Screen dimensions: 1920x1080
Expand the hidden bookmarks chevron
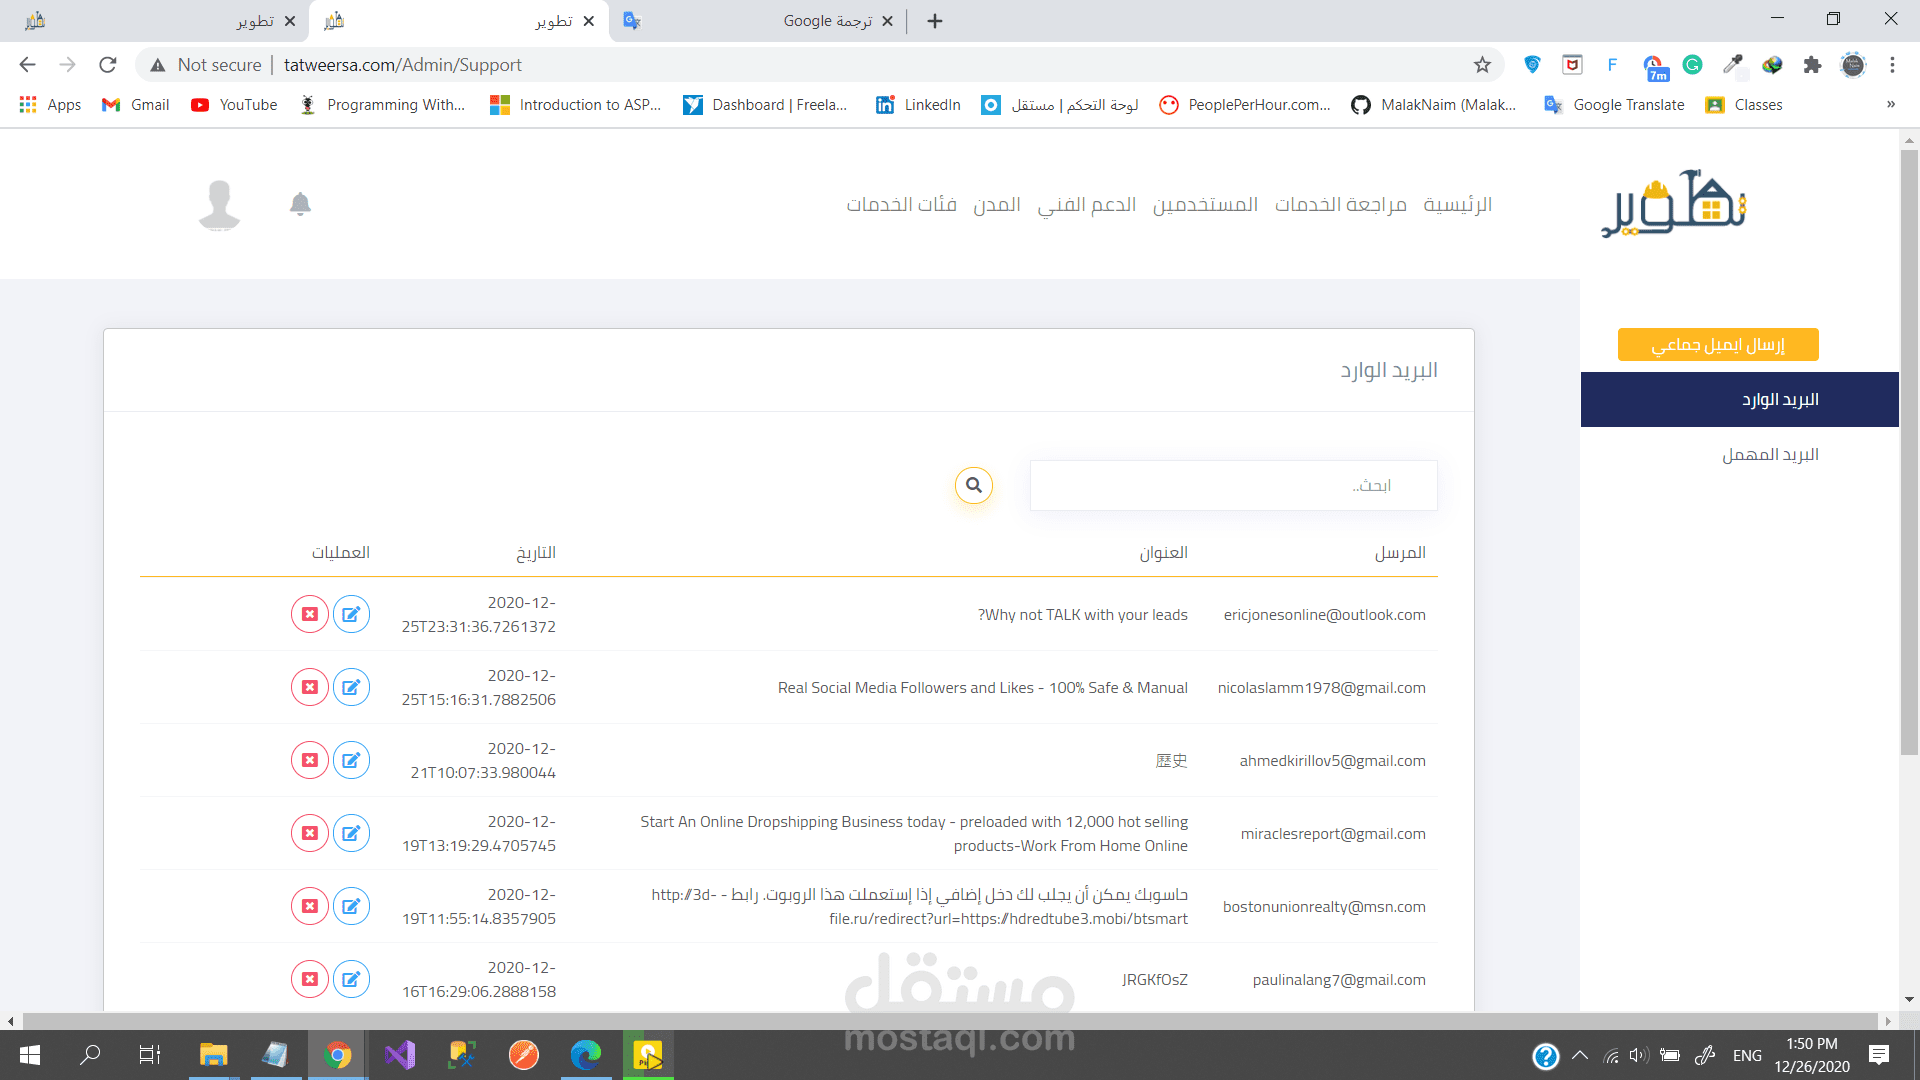point(1890,105)
